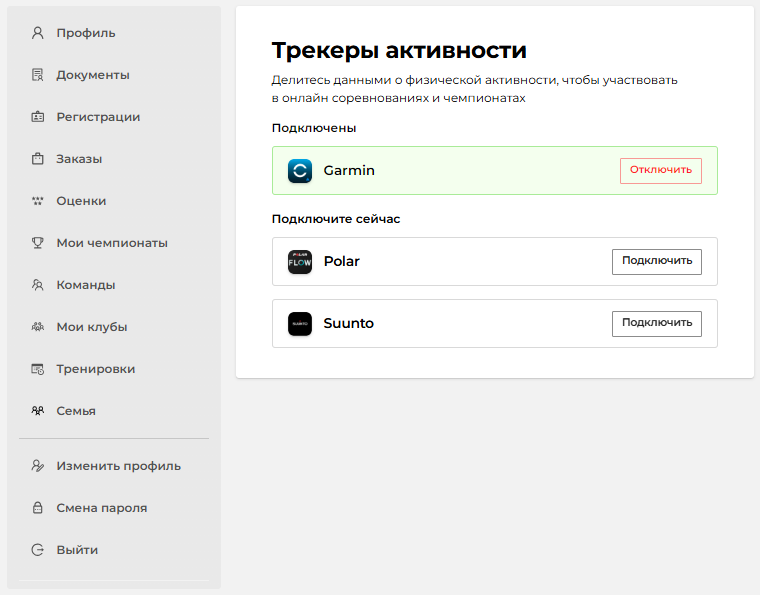
Task: Click the Мои клубы group icon
Action: [x=37, y=327]
